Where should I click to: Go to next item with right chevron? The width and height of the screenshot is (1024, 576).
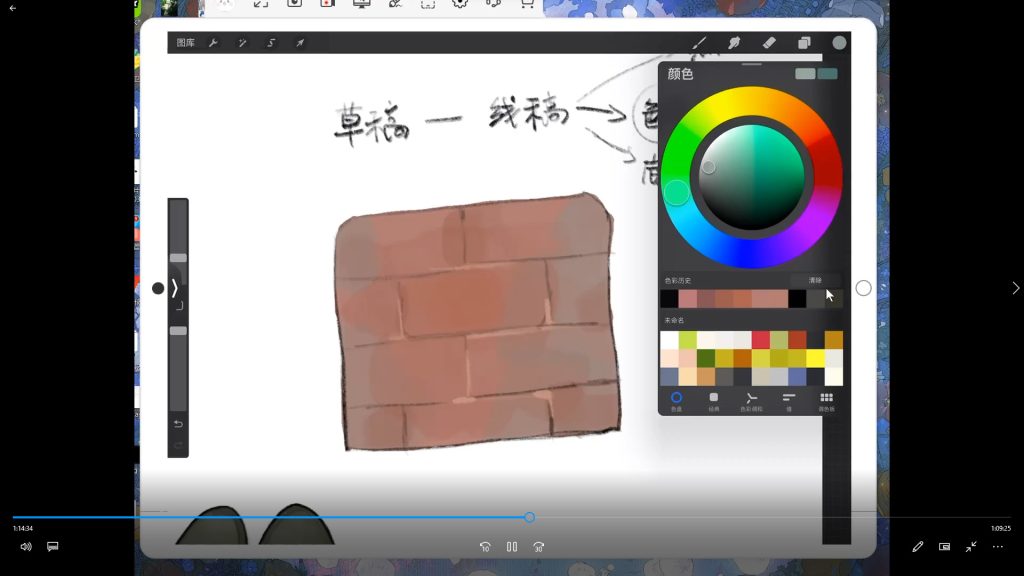click(x=1015, y=288)
